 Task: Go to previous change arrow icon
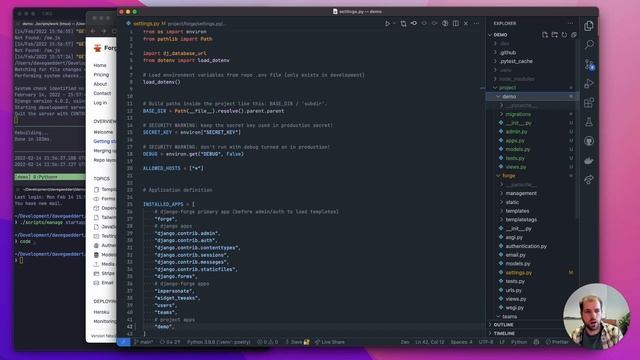click(x=424, y=24)
